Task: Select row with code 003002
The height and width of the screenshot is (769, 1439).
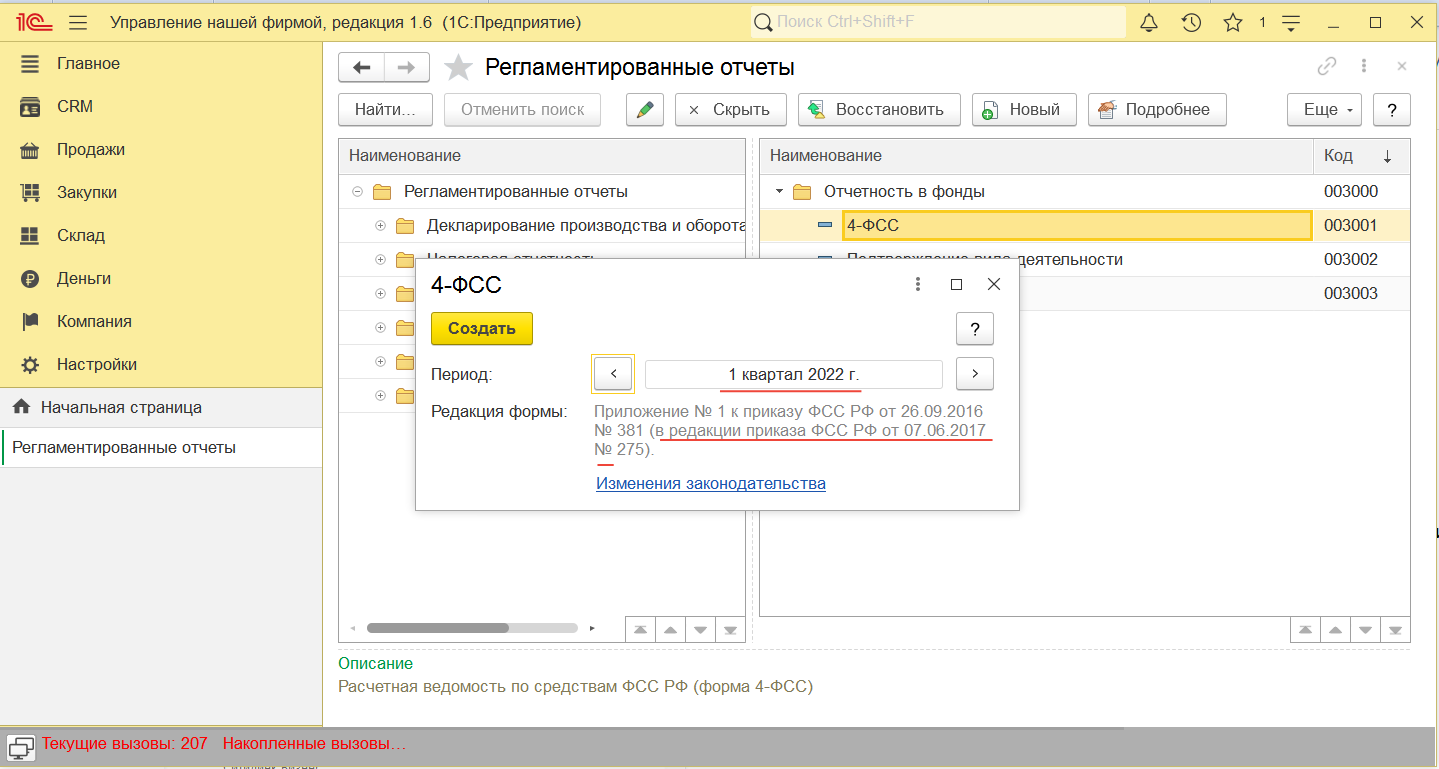Action: [1085, 259]
